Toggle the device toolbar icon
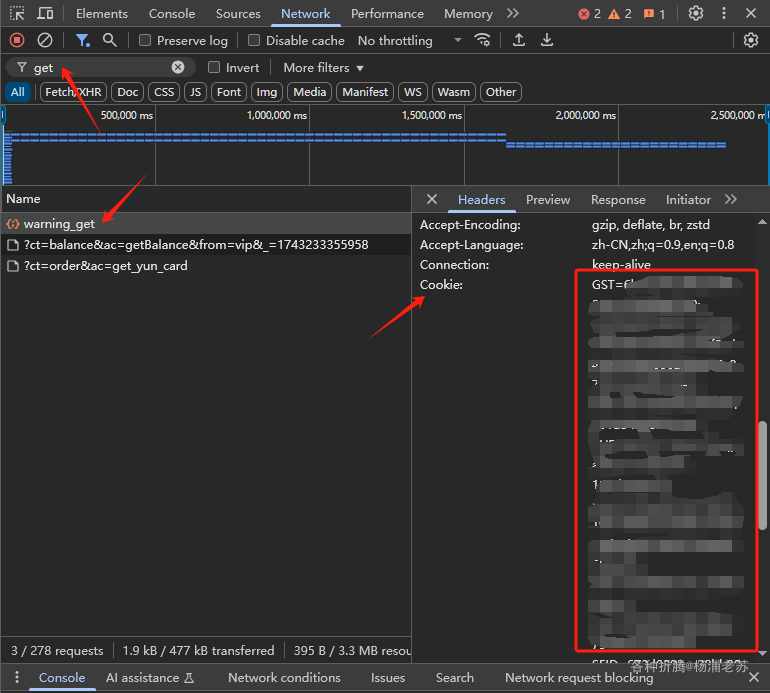Image resolution: width=770 pixels, height=693 pixels. 45,14
